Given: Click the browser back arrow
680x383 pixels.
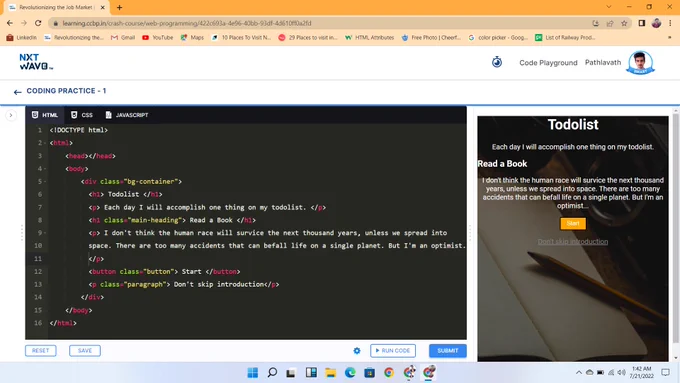Looking at the screenshot, I should tap(10, 23).
